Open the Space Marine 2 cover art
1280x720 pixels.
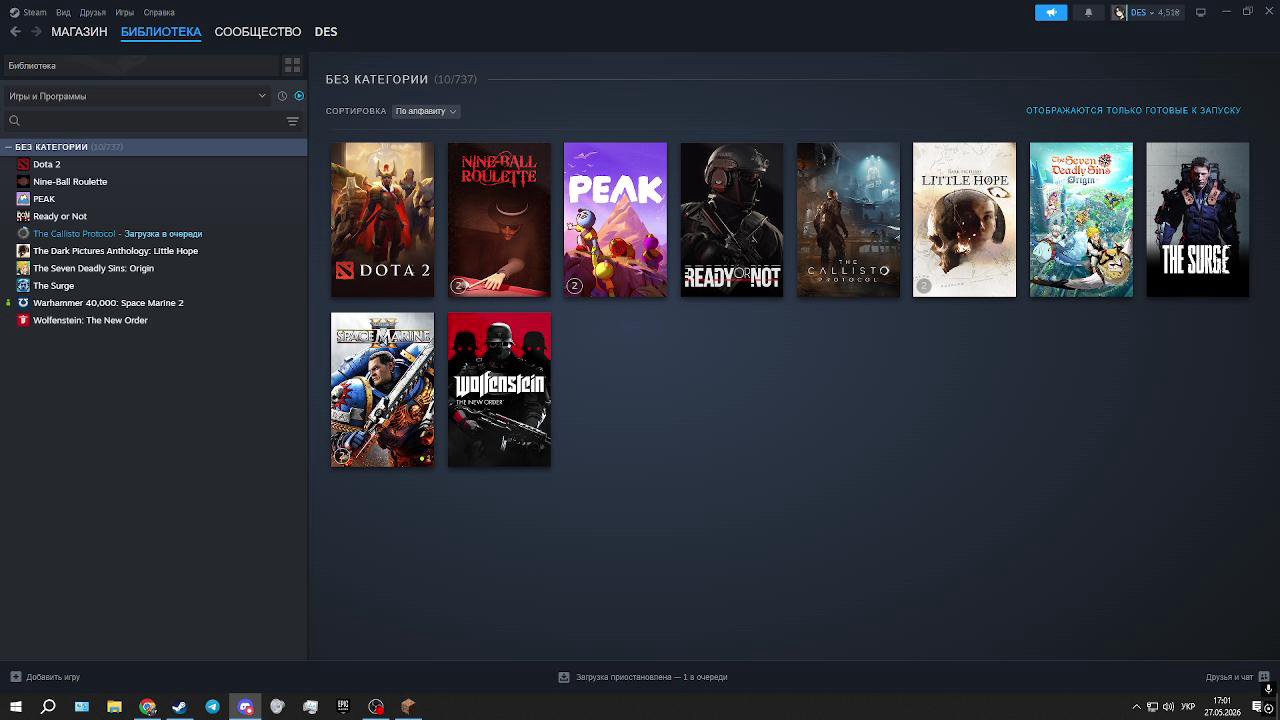[x=382, y=390]
